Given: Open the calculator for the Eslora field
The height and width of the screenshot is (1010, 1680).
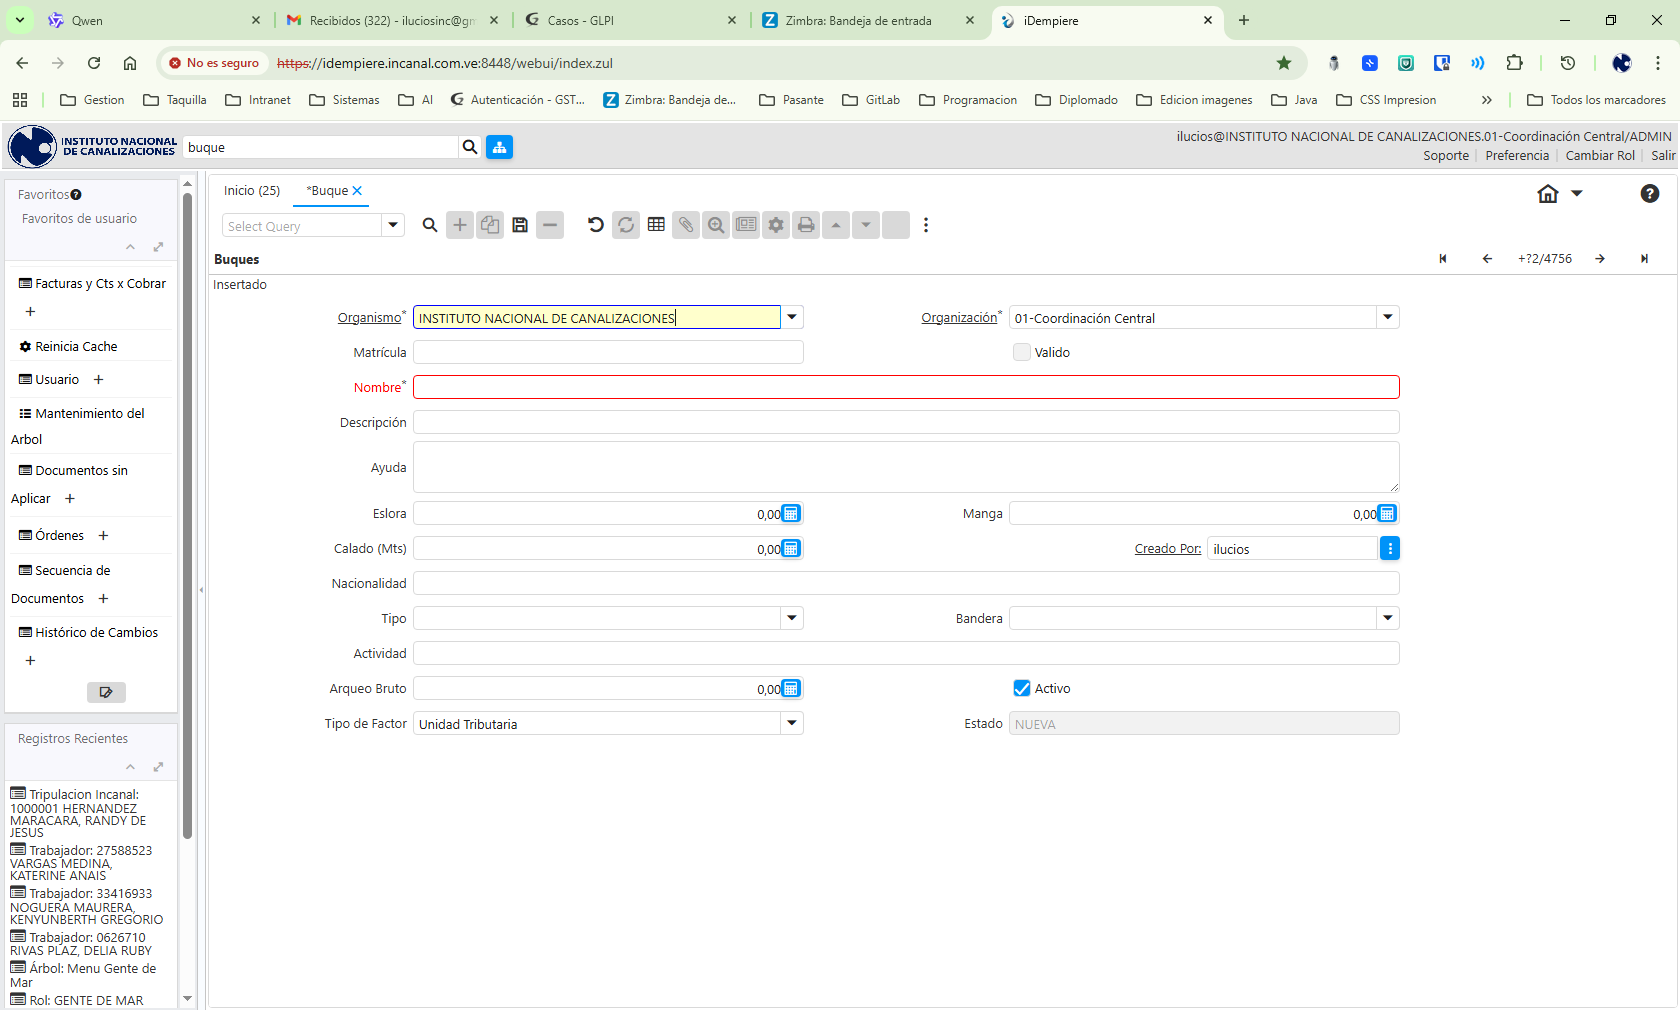Looking at the screenshot, I should tap(791, 514).
